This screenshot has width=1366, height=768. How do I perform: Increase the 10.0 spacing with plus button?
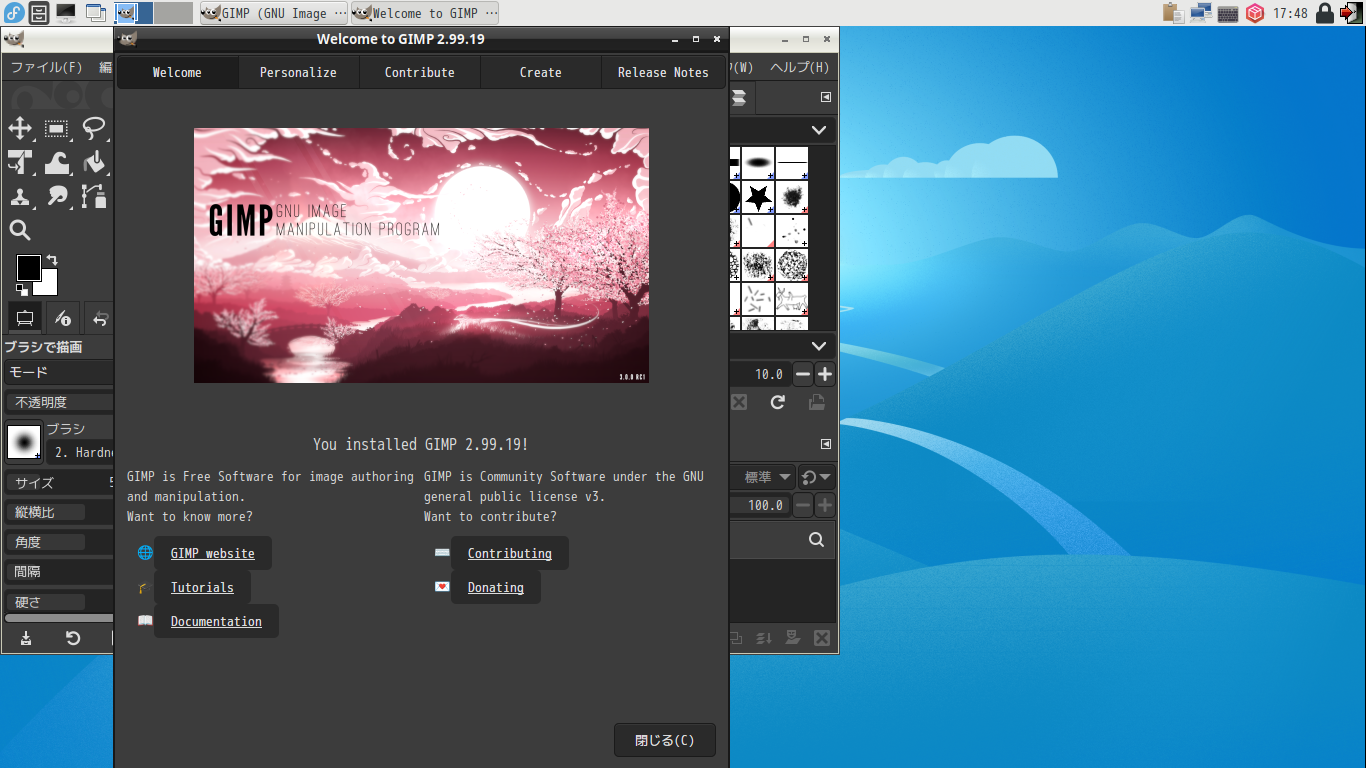pos(825,374)
